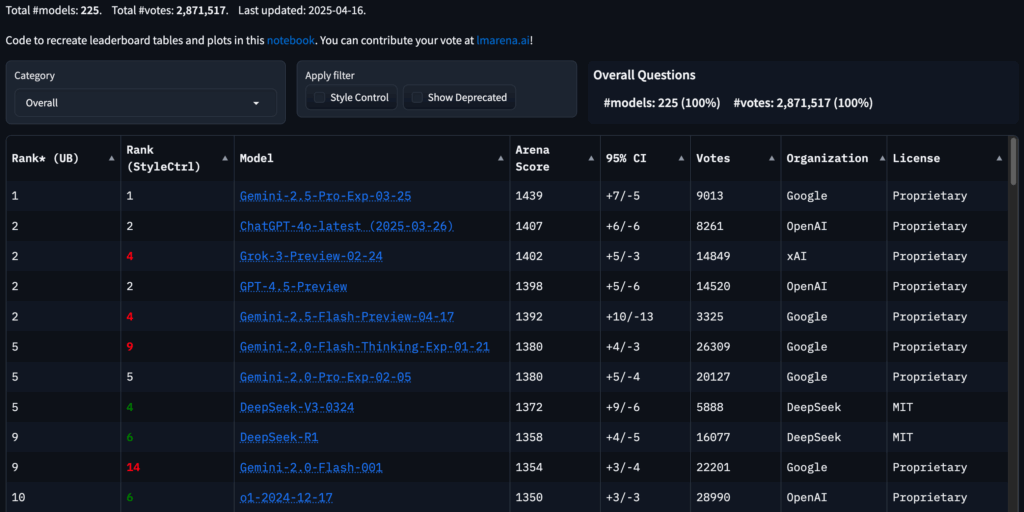Open the ChatGPT-4o-latest (2025-03-26) link
1024x512 pixels.
347,226
